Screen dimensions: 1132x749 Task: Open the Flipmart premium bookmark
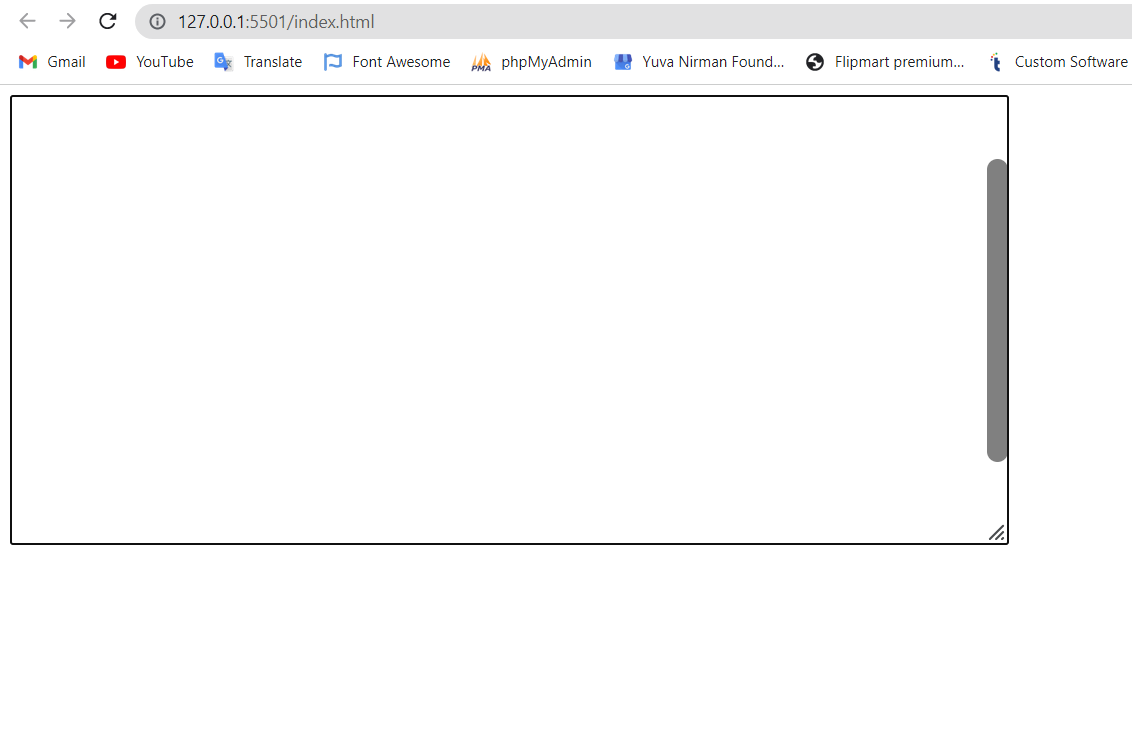(x=884, y=61)
